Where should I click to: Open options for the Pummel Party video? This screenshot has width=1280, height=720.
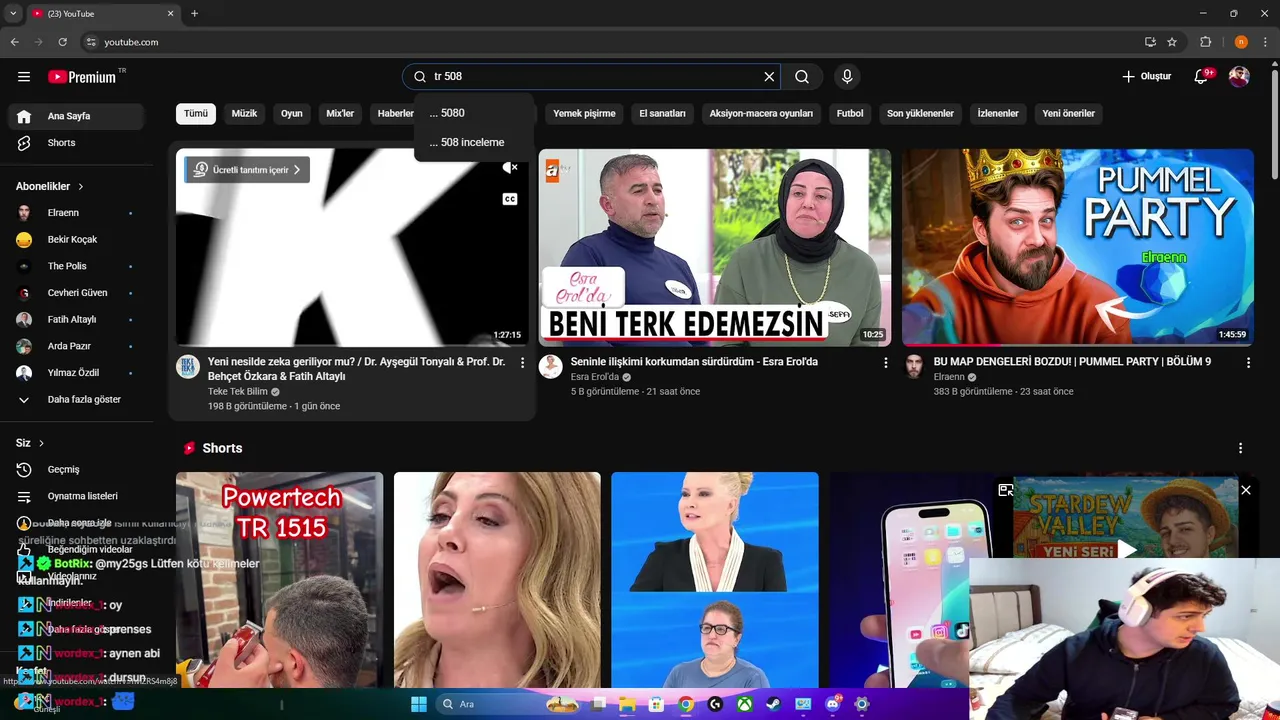1248,363
